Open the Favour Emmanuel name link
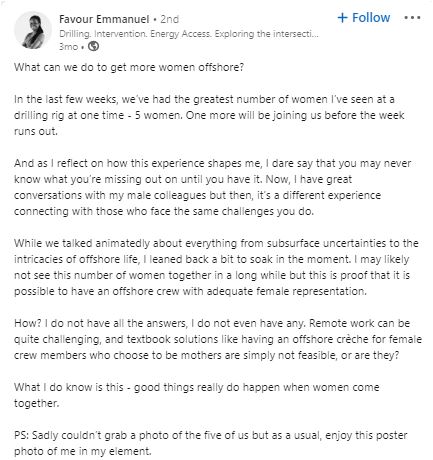 tap(104, 19)
